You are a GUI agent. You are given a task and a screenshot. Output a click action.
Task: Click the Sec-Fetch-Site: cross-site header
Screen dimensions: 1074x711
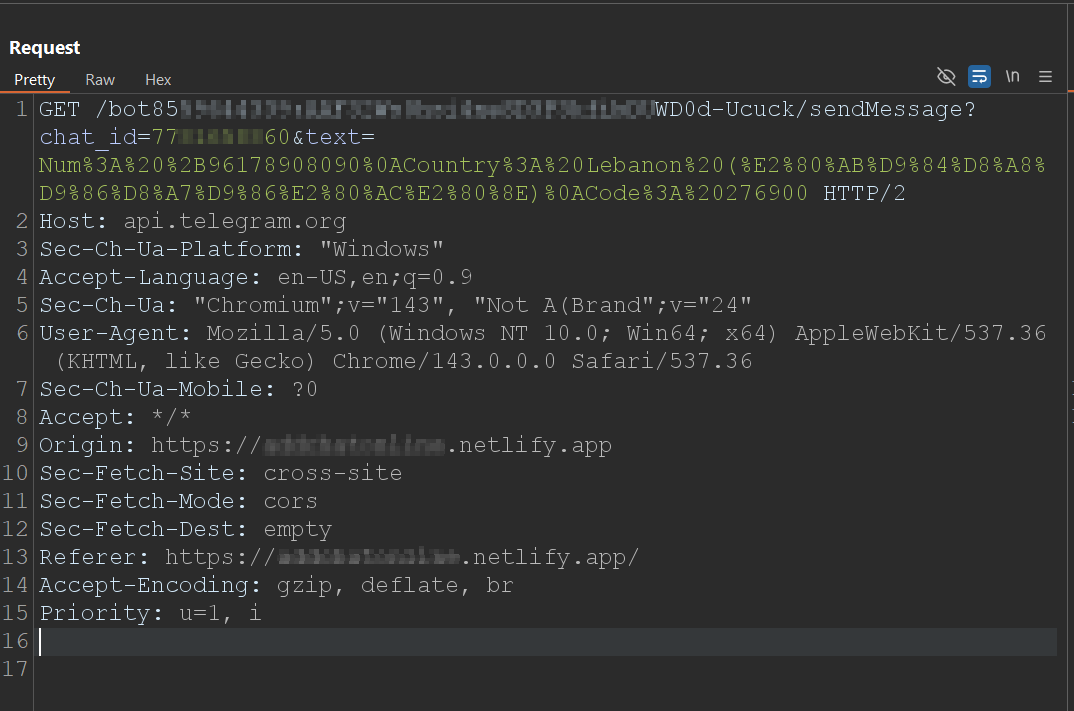tap(221, 474)
